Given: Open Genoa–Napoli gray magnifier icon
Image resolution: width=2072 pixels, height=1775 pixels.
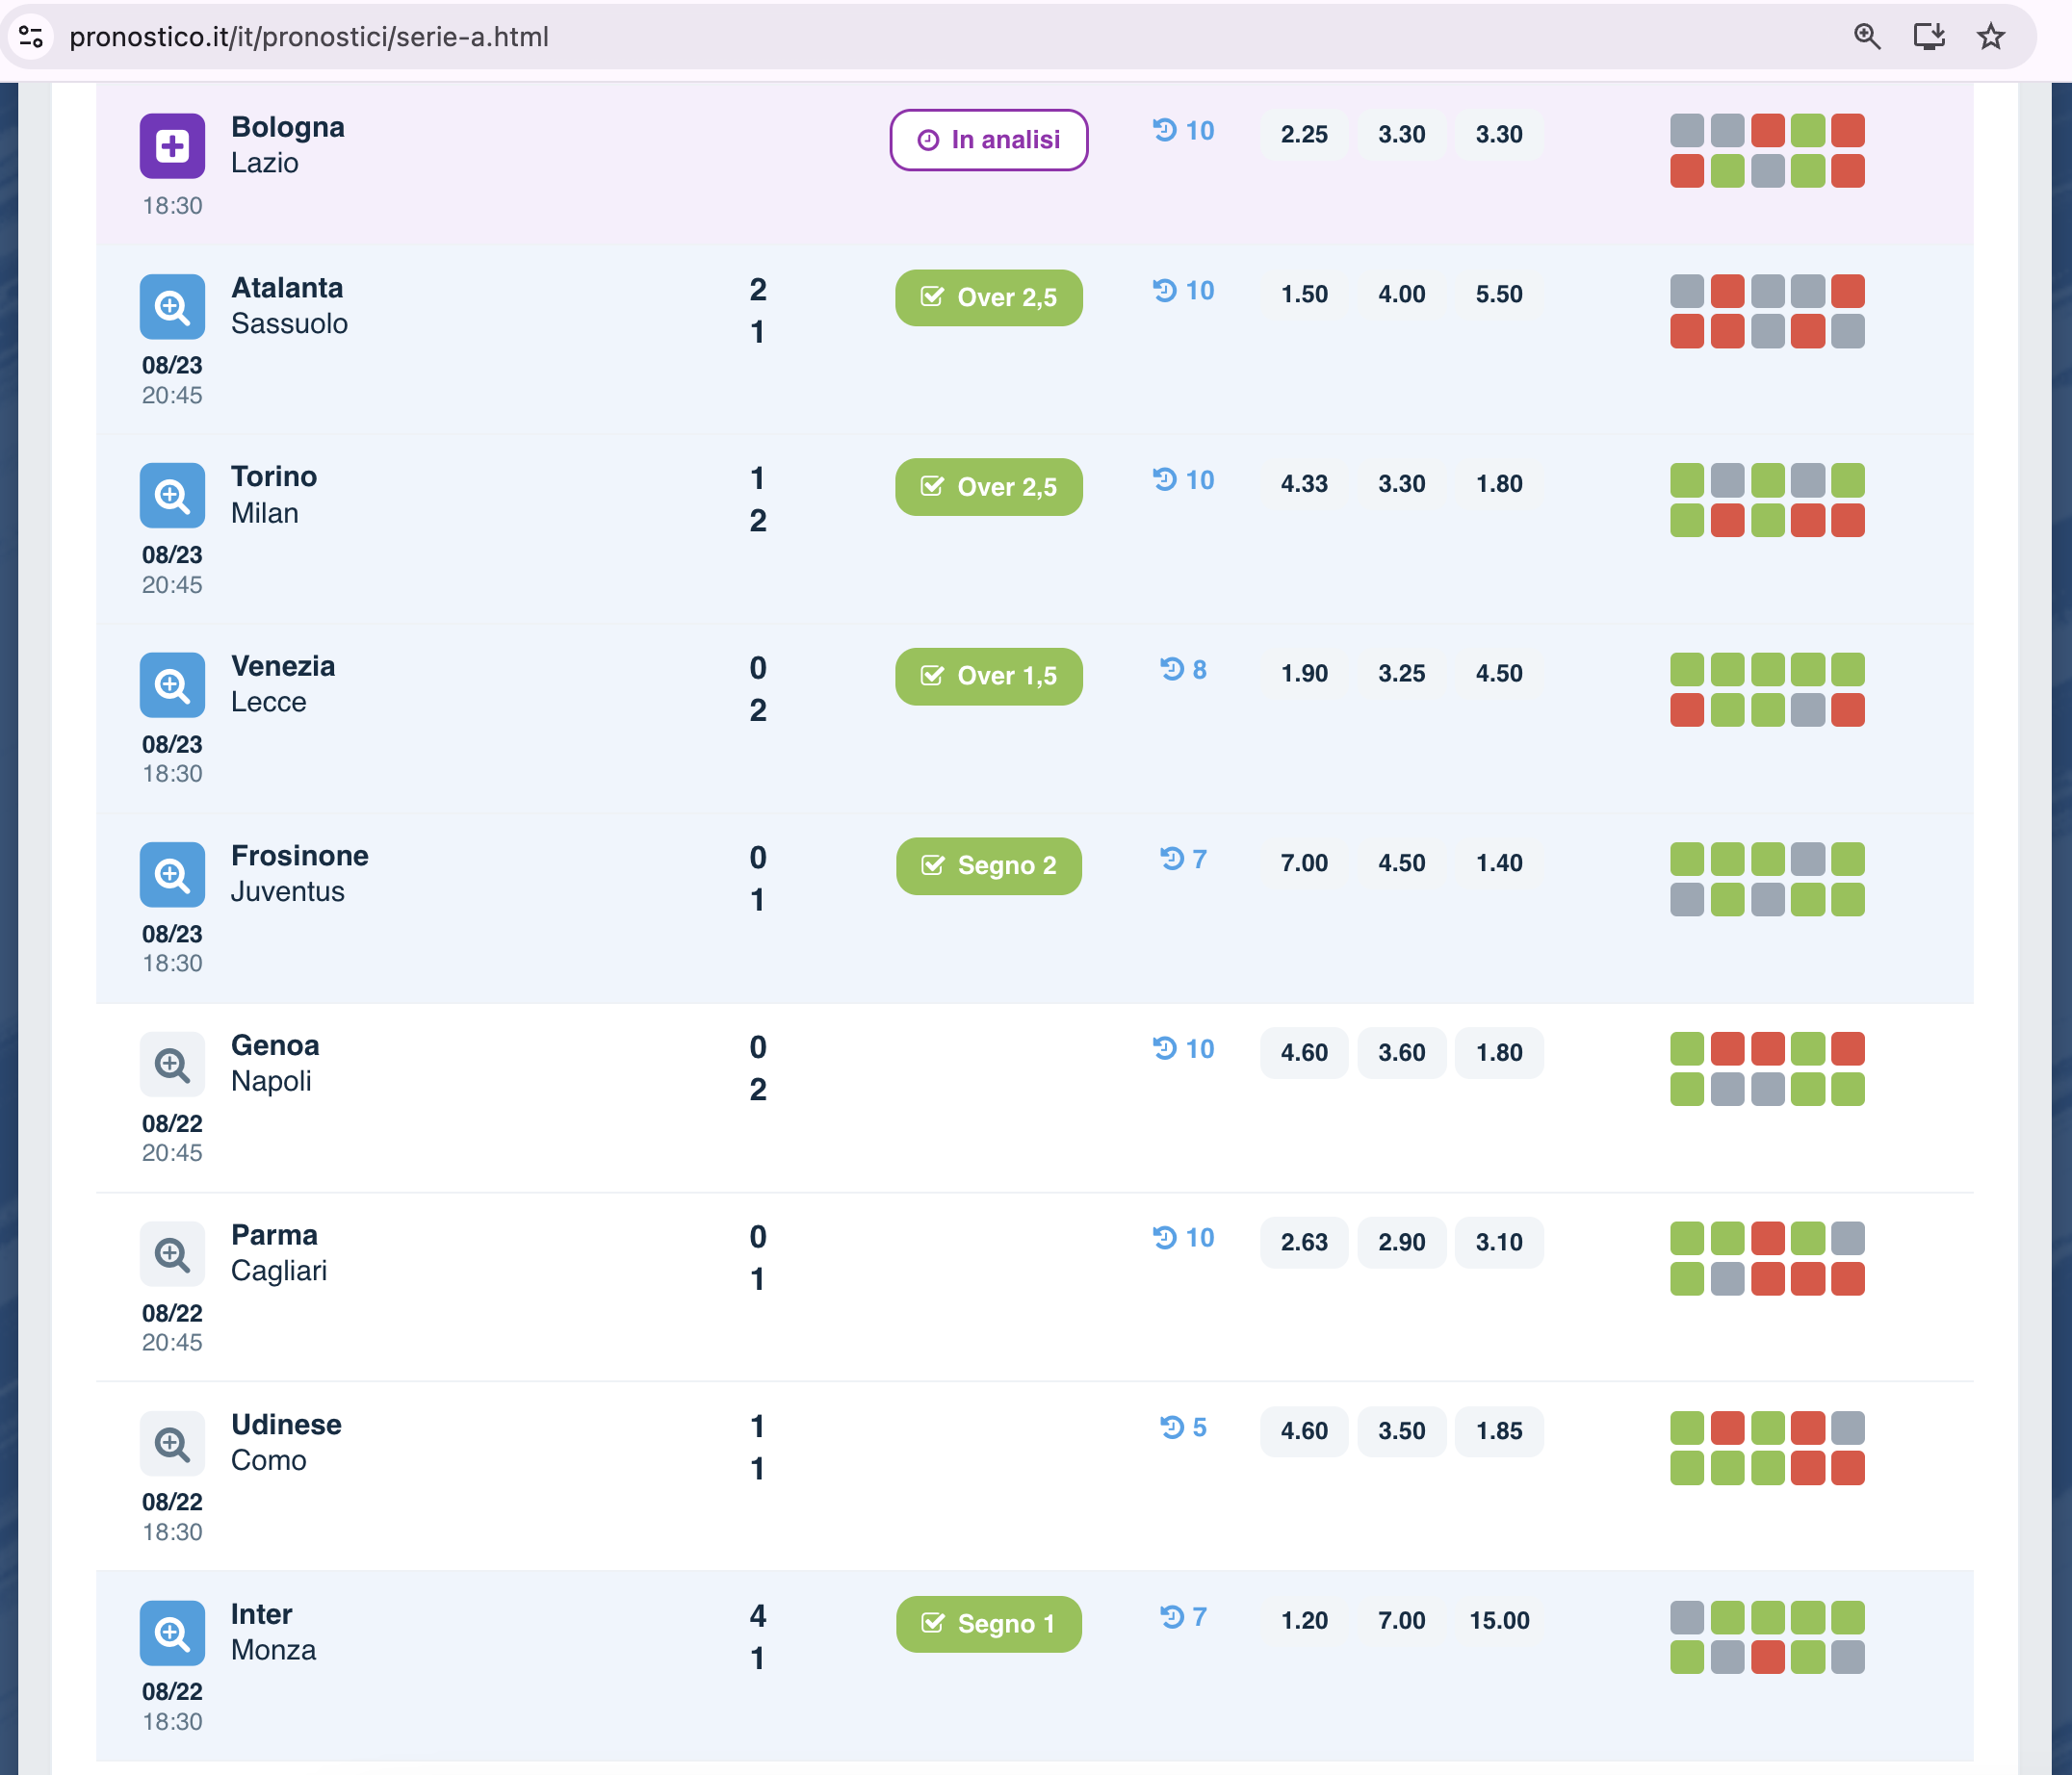Looking at the screenshot, I should coord(172,1064).
